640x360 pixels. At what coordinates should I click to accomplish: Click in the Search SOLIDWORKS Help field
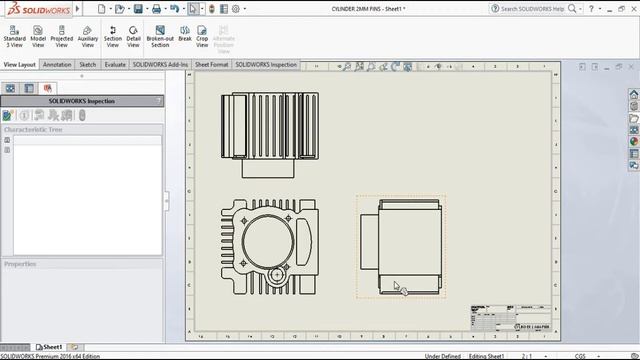pos(533,9)
